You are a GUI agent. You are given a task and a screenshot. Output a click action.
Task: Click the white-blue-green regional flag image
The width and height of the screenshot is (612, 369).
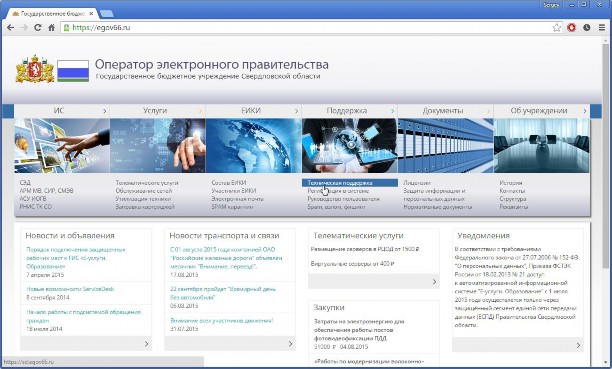(73, 71)
